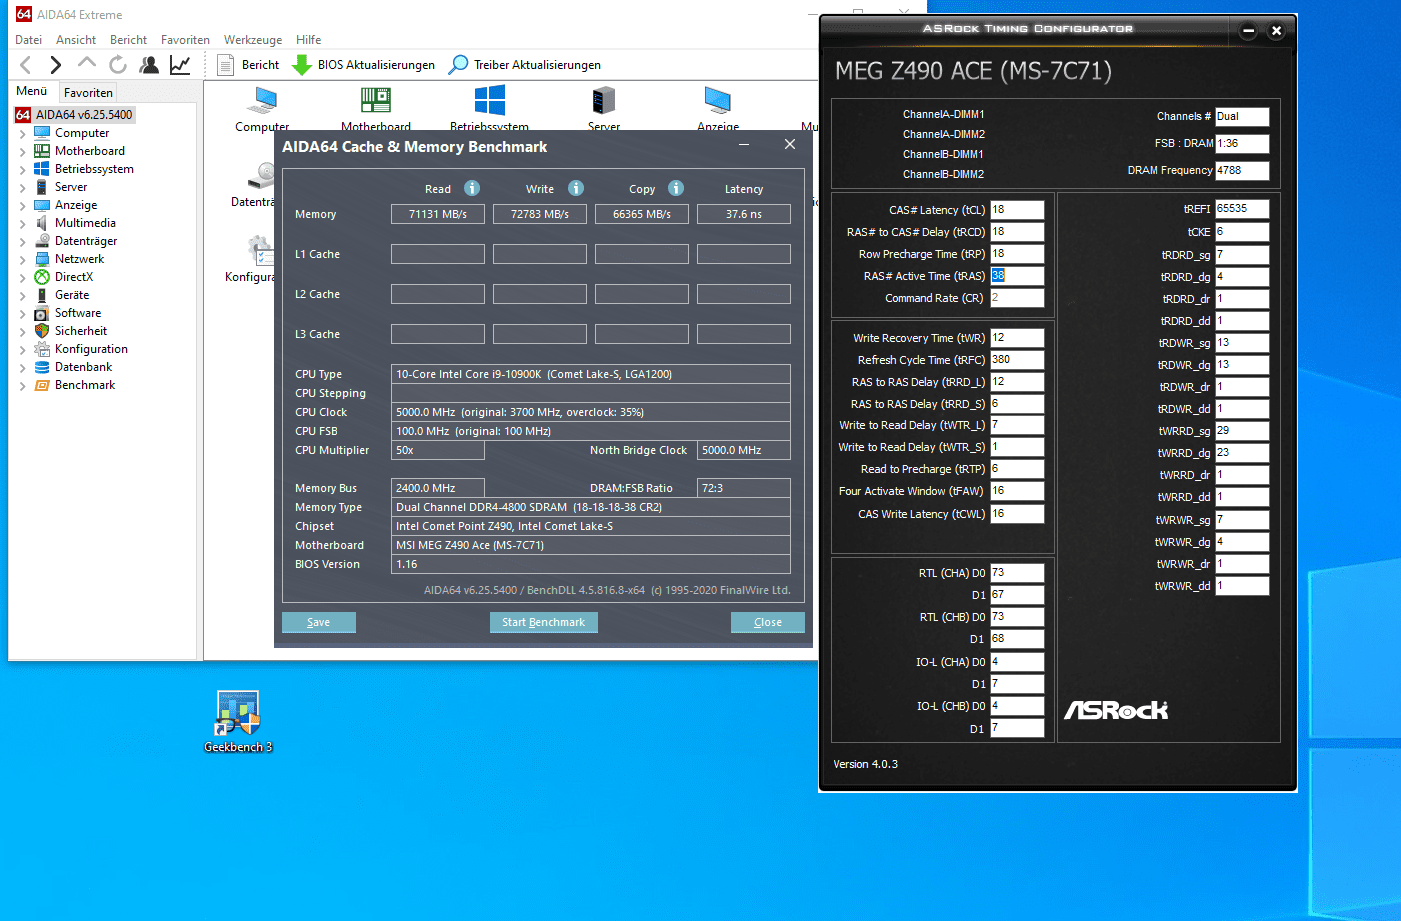
Task: Expand the Server tree node
Action: [x=23, y=188]
